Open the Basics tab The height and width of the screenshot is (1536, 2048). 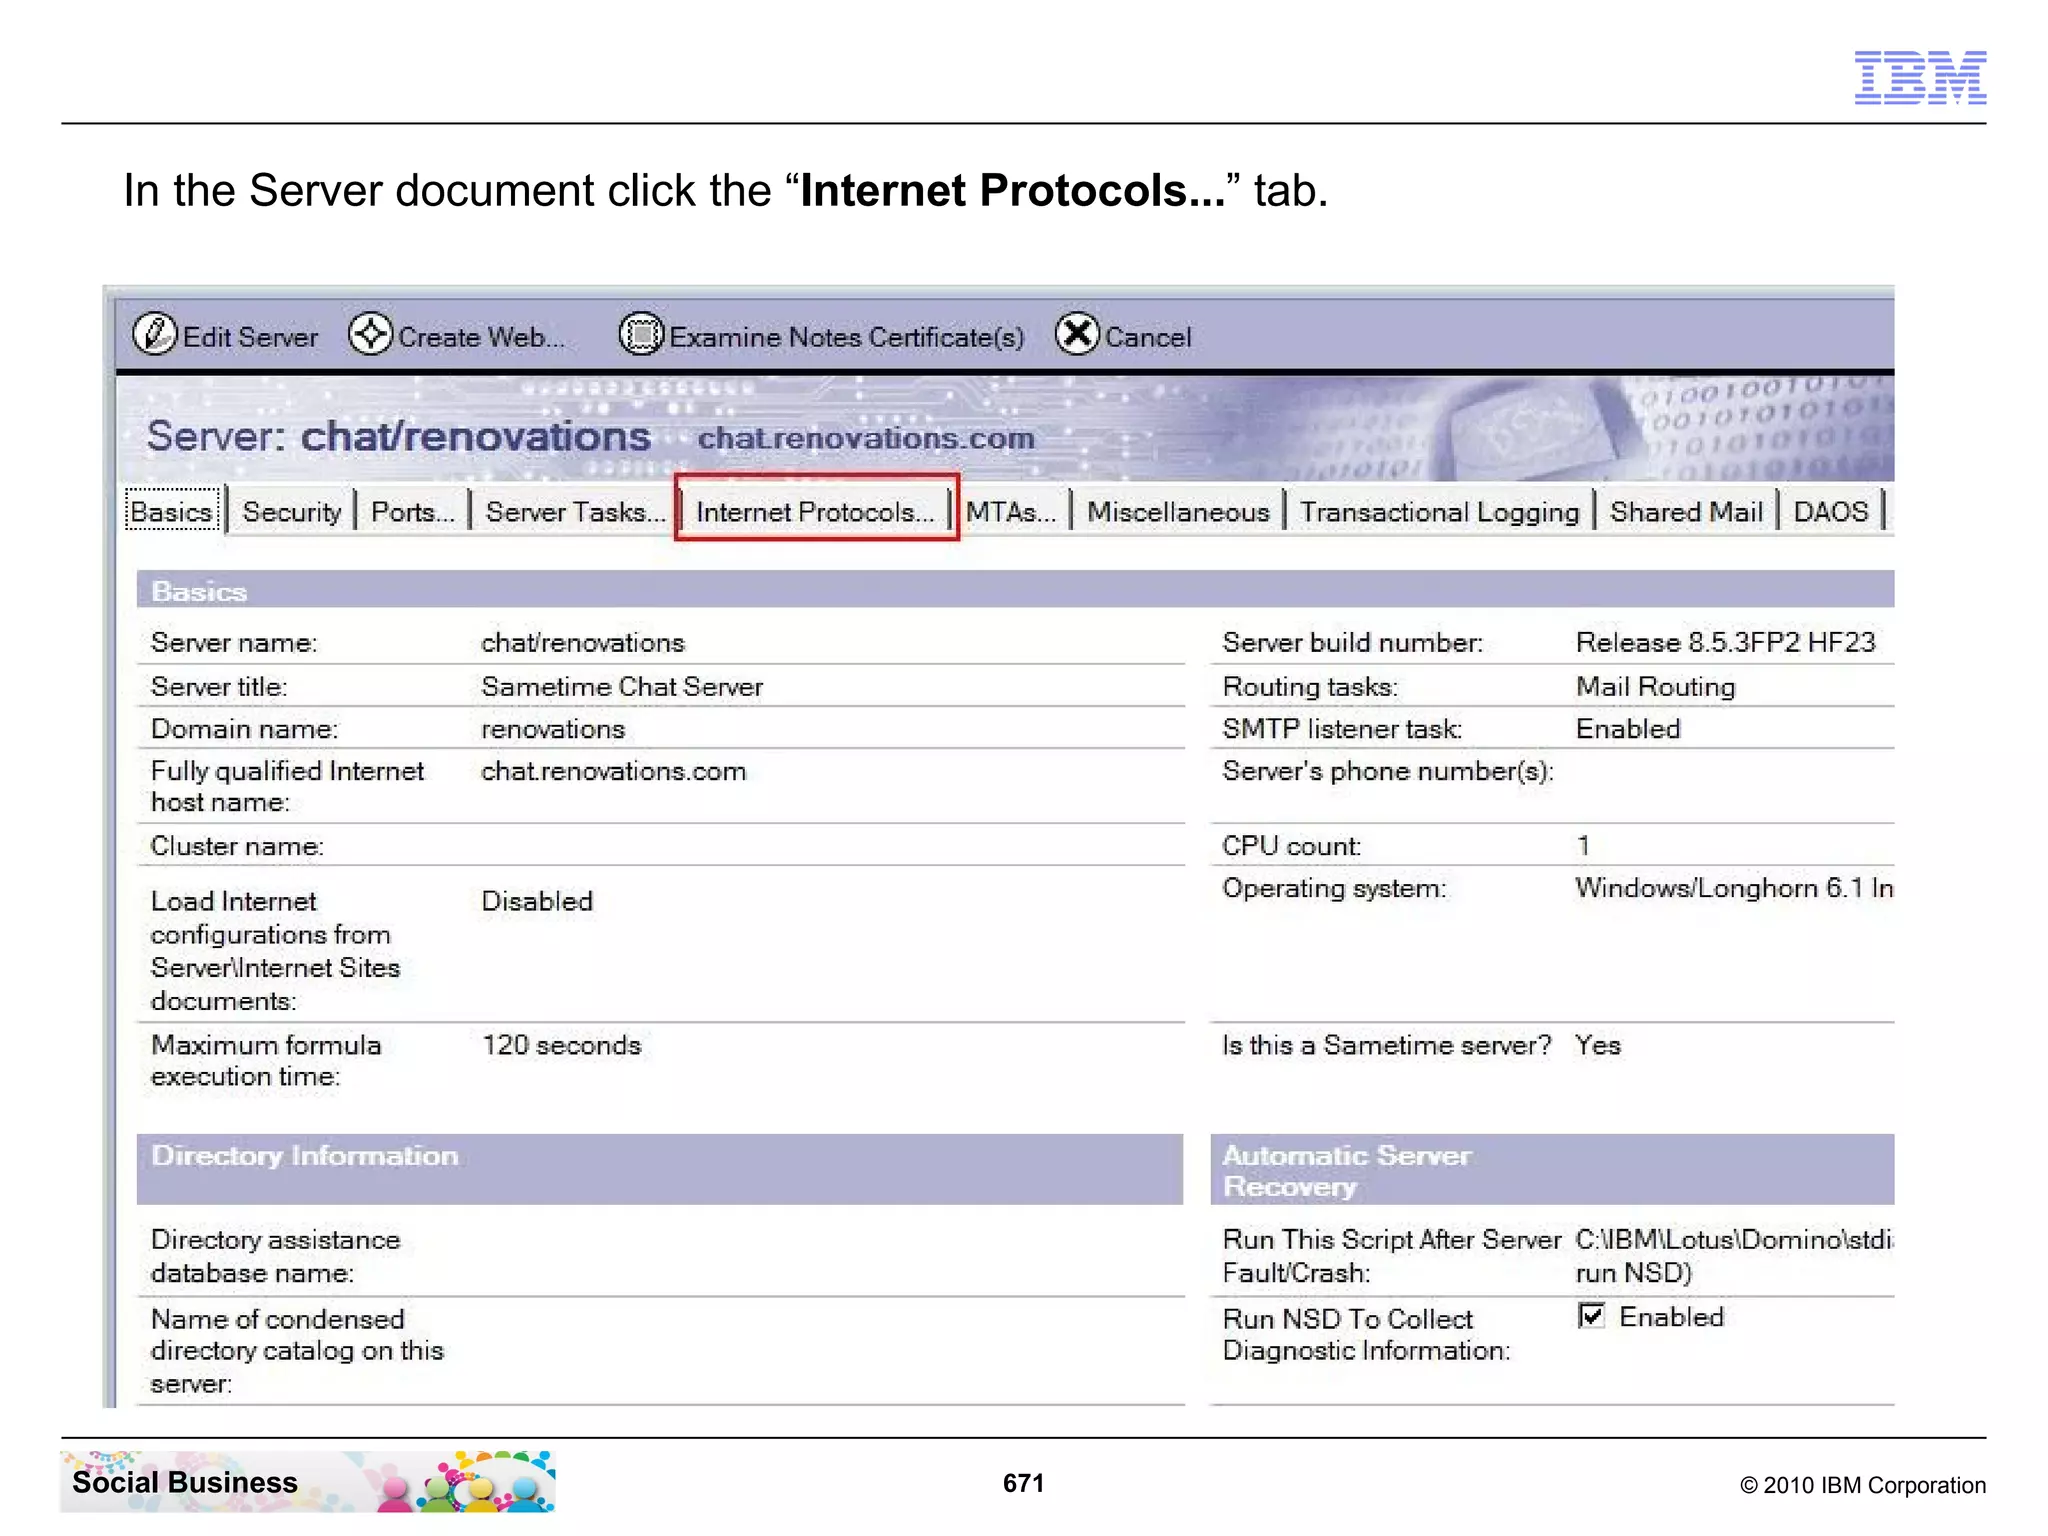tap(172, 512)
